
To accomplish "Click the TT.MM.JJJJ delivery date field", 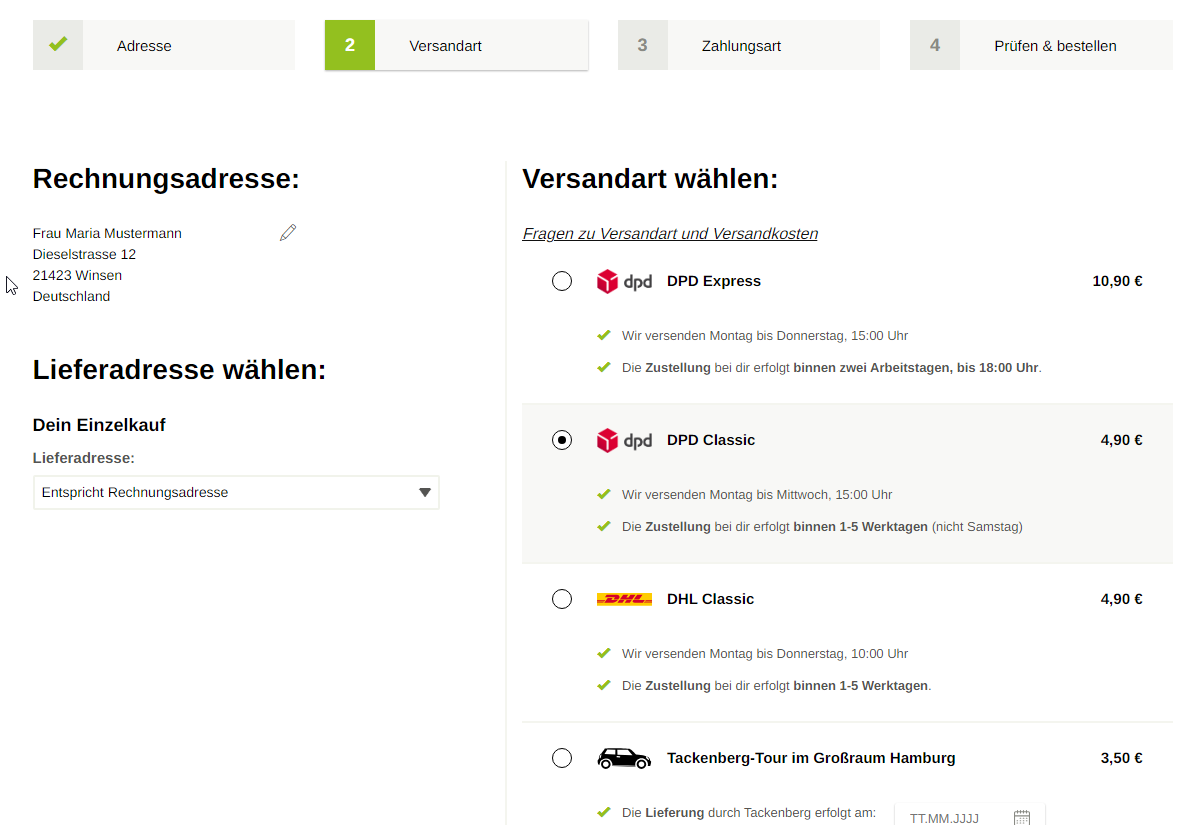I will click(x=969, y=815).
